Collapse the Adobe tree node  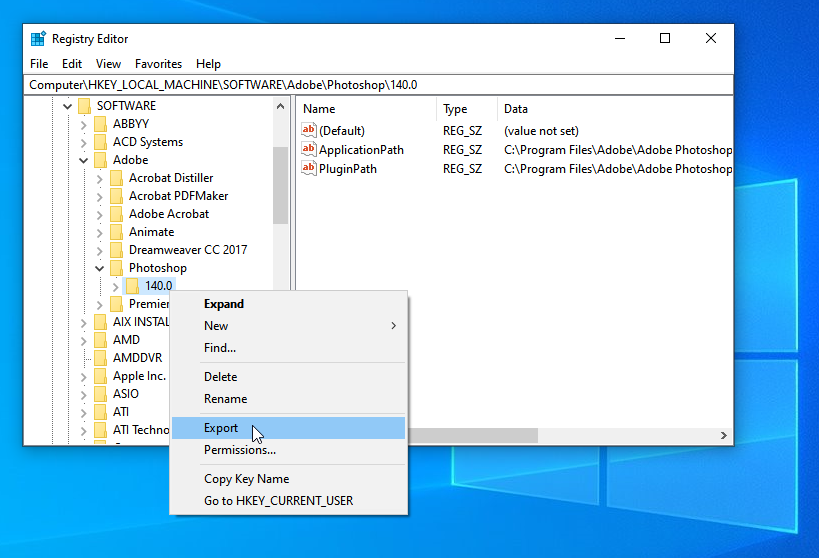pos(83,160)
